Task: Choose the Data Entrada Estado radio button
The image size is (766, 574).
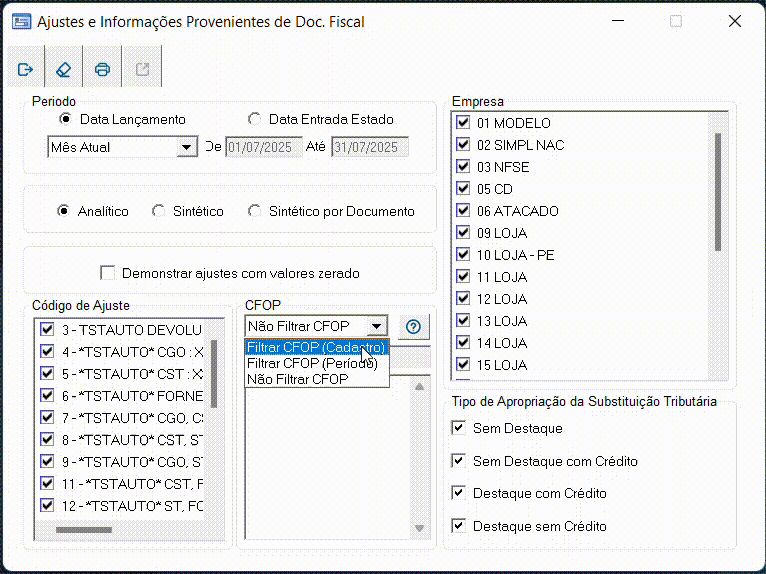Action: 254,119
